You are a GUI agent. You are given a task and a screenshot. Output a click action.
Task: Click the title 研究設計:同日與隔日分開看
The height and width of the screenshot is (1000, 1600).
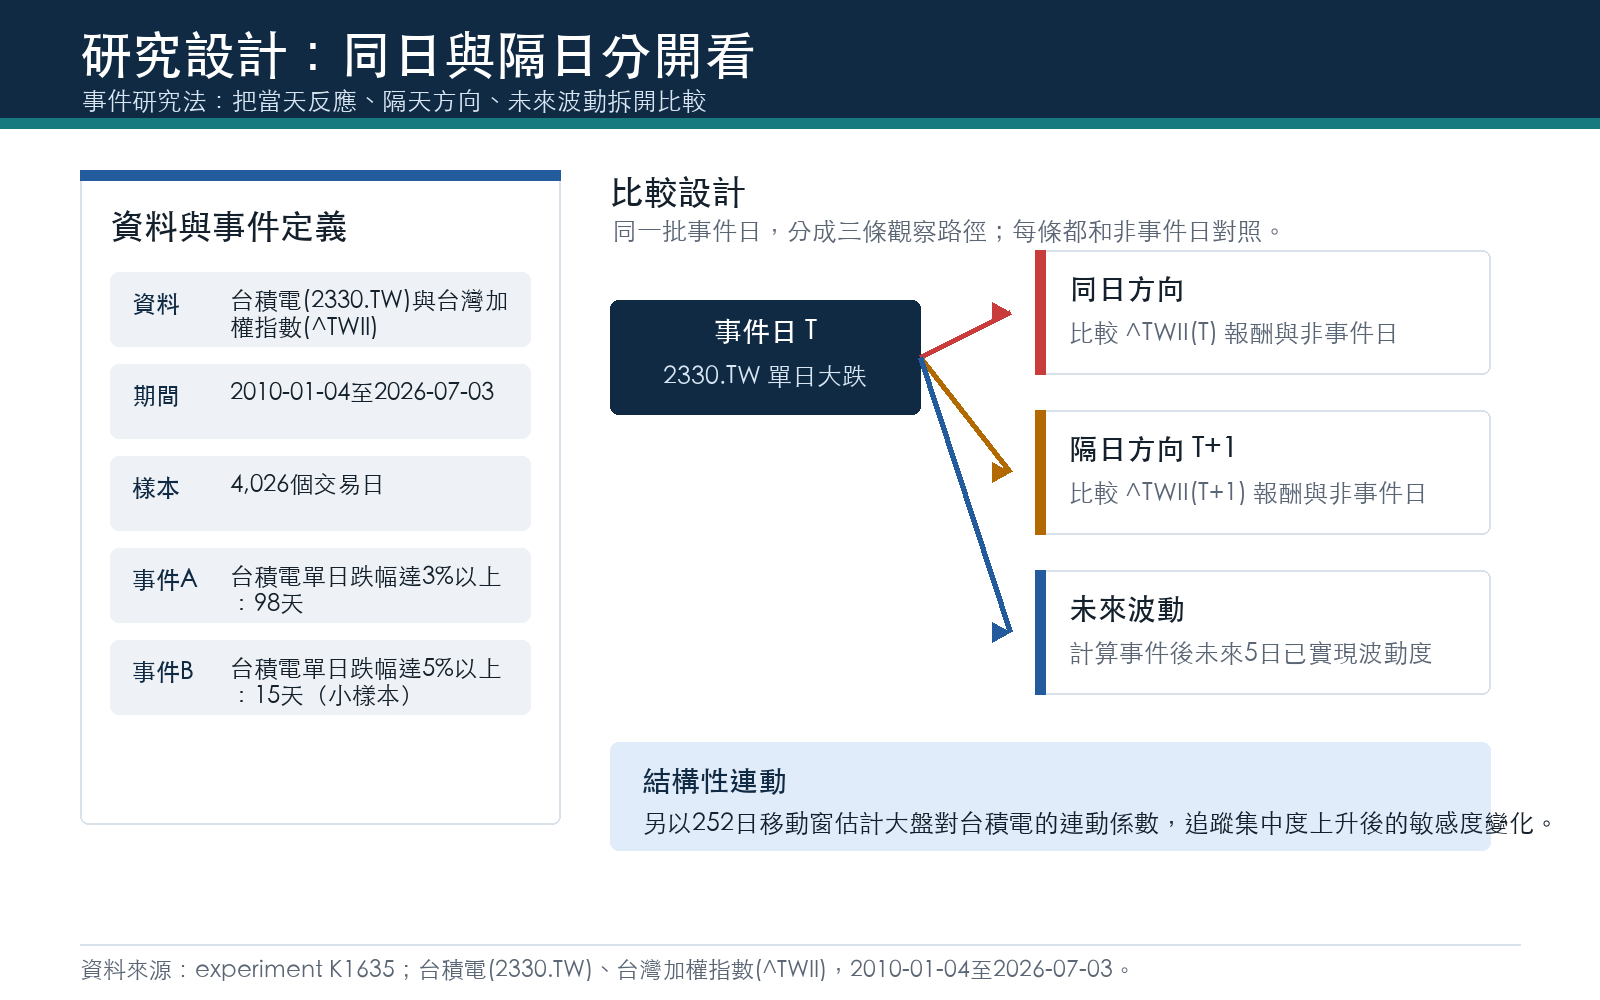tap(418, 55)
